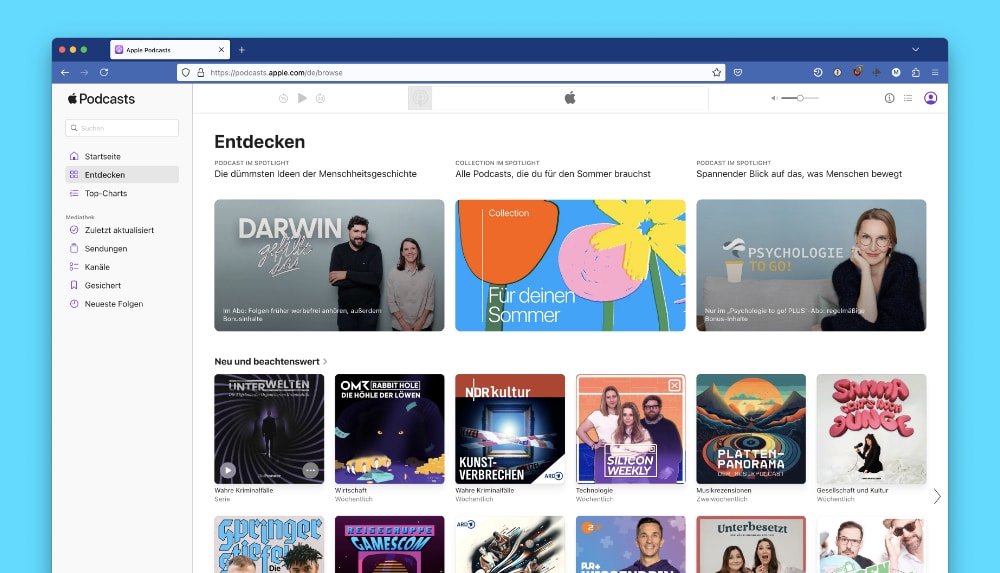Open the episode info icon in player bar

[890, 98]
